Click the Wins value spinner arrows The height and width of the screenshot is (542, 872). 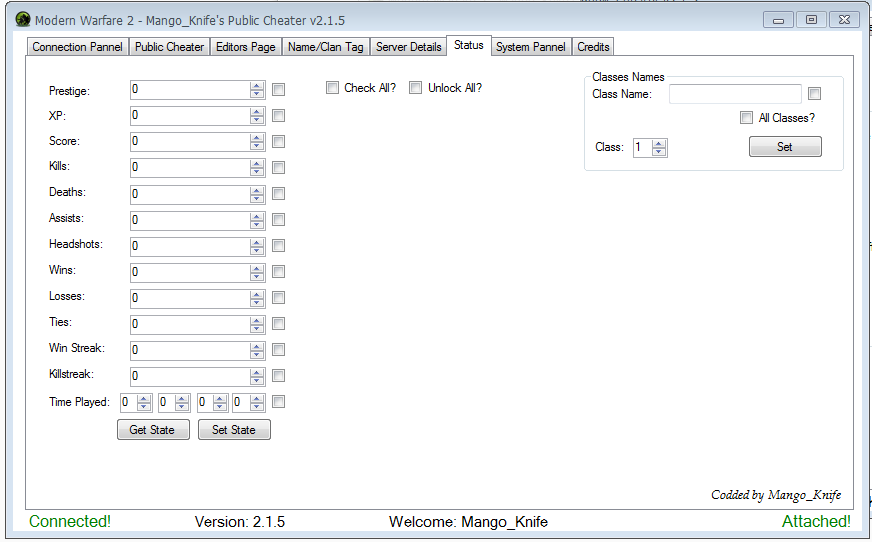[x=257, y=272]
